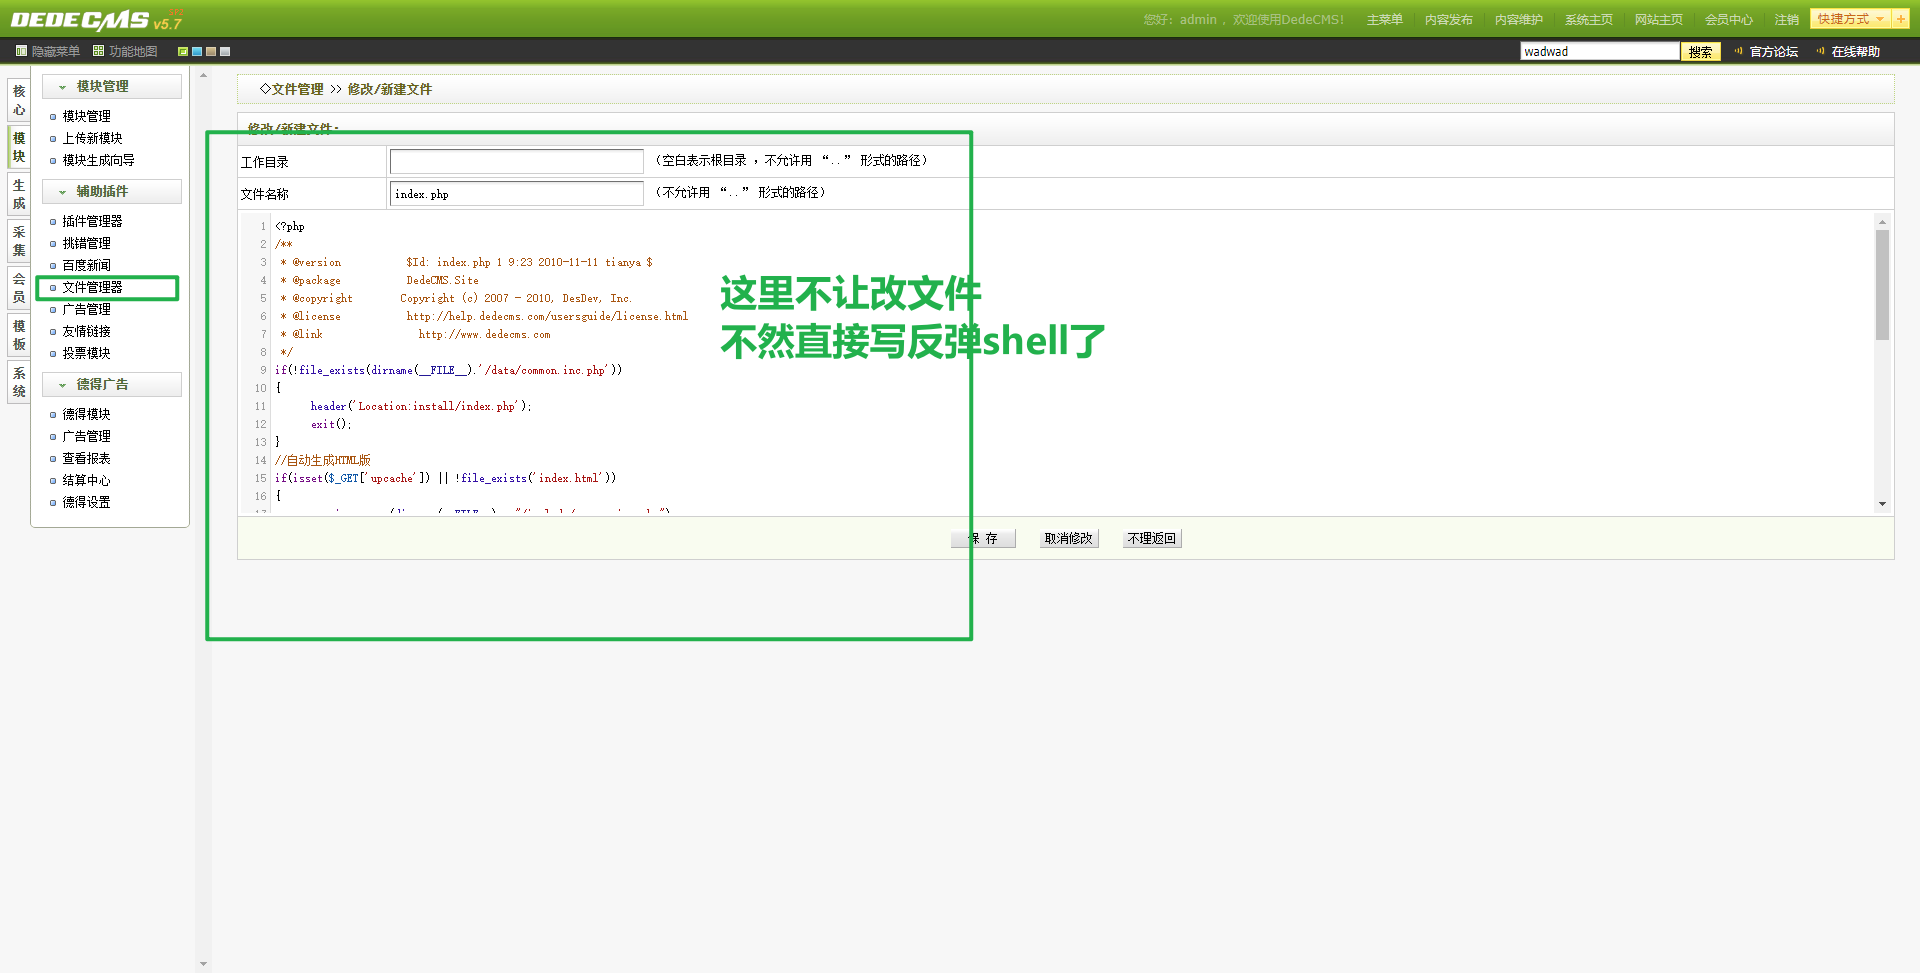The width and height of the screenshot is (1920, 973).
Task: Click the 搜索 search button
Action: pos(1700,51)
